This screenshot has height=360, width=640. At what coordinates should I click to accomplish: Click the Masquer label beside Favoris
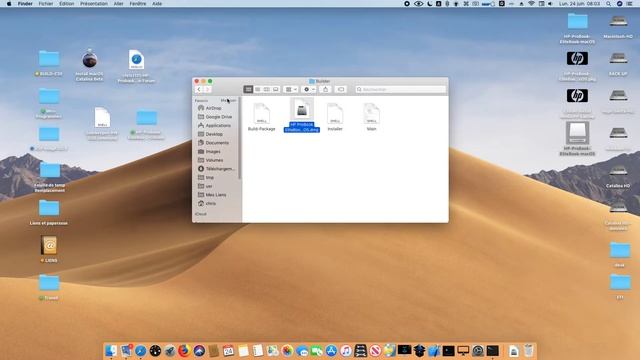tap(228, 100)
